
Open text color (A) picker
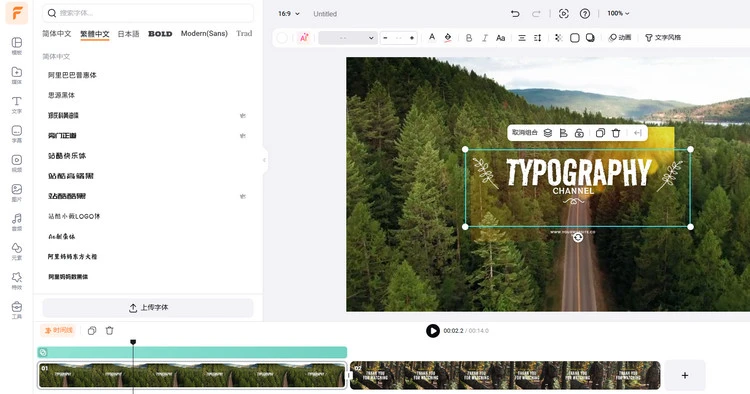pos(432,37)
